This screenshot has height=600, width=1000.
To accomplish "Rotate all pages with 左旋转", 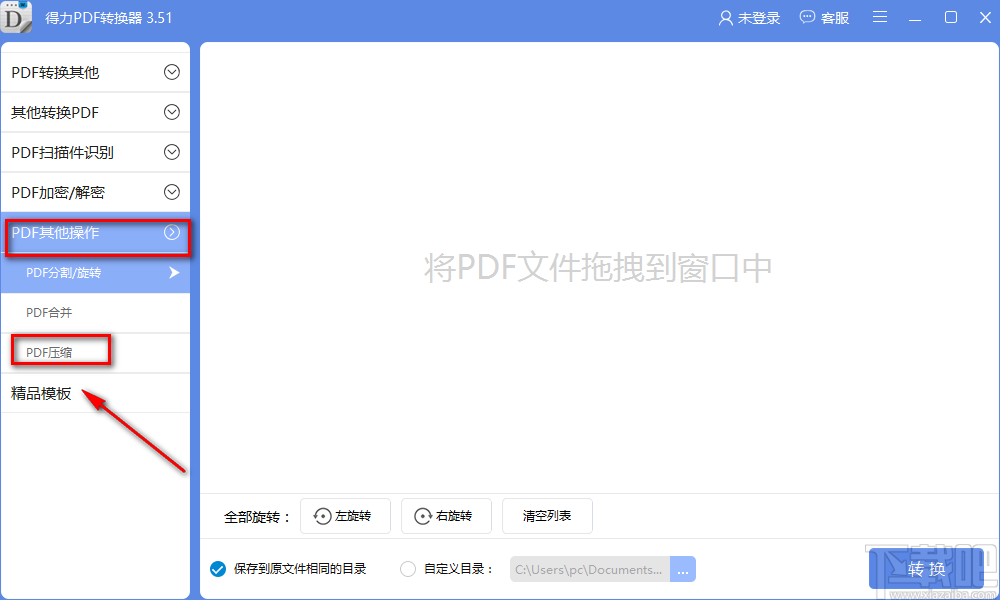I will tap(345, 516).
